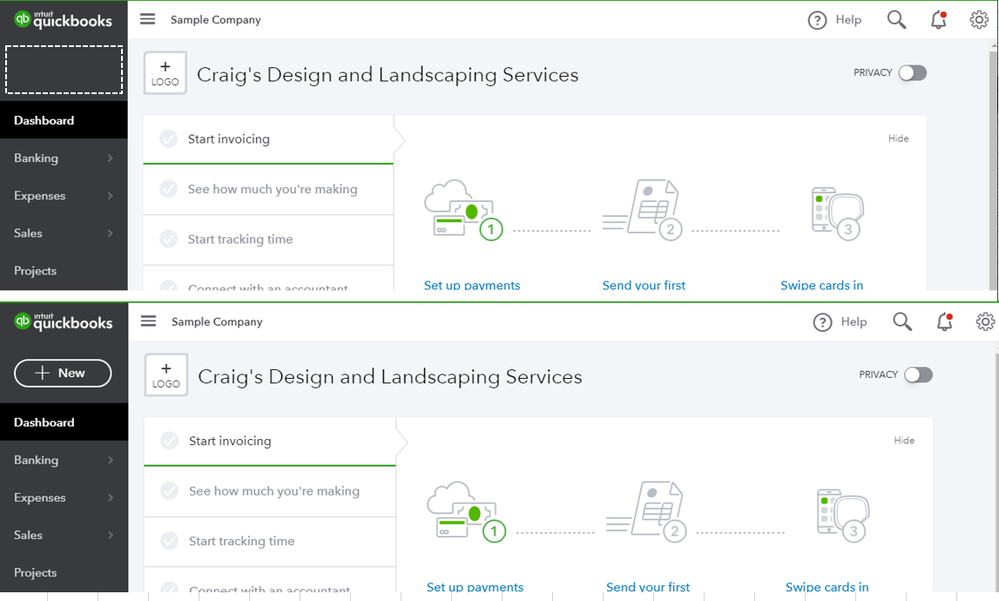Open Help in the bottom screenshot

click(x=840, y=322)
